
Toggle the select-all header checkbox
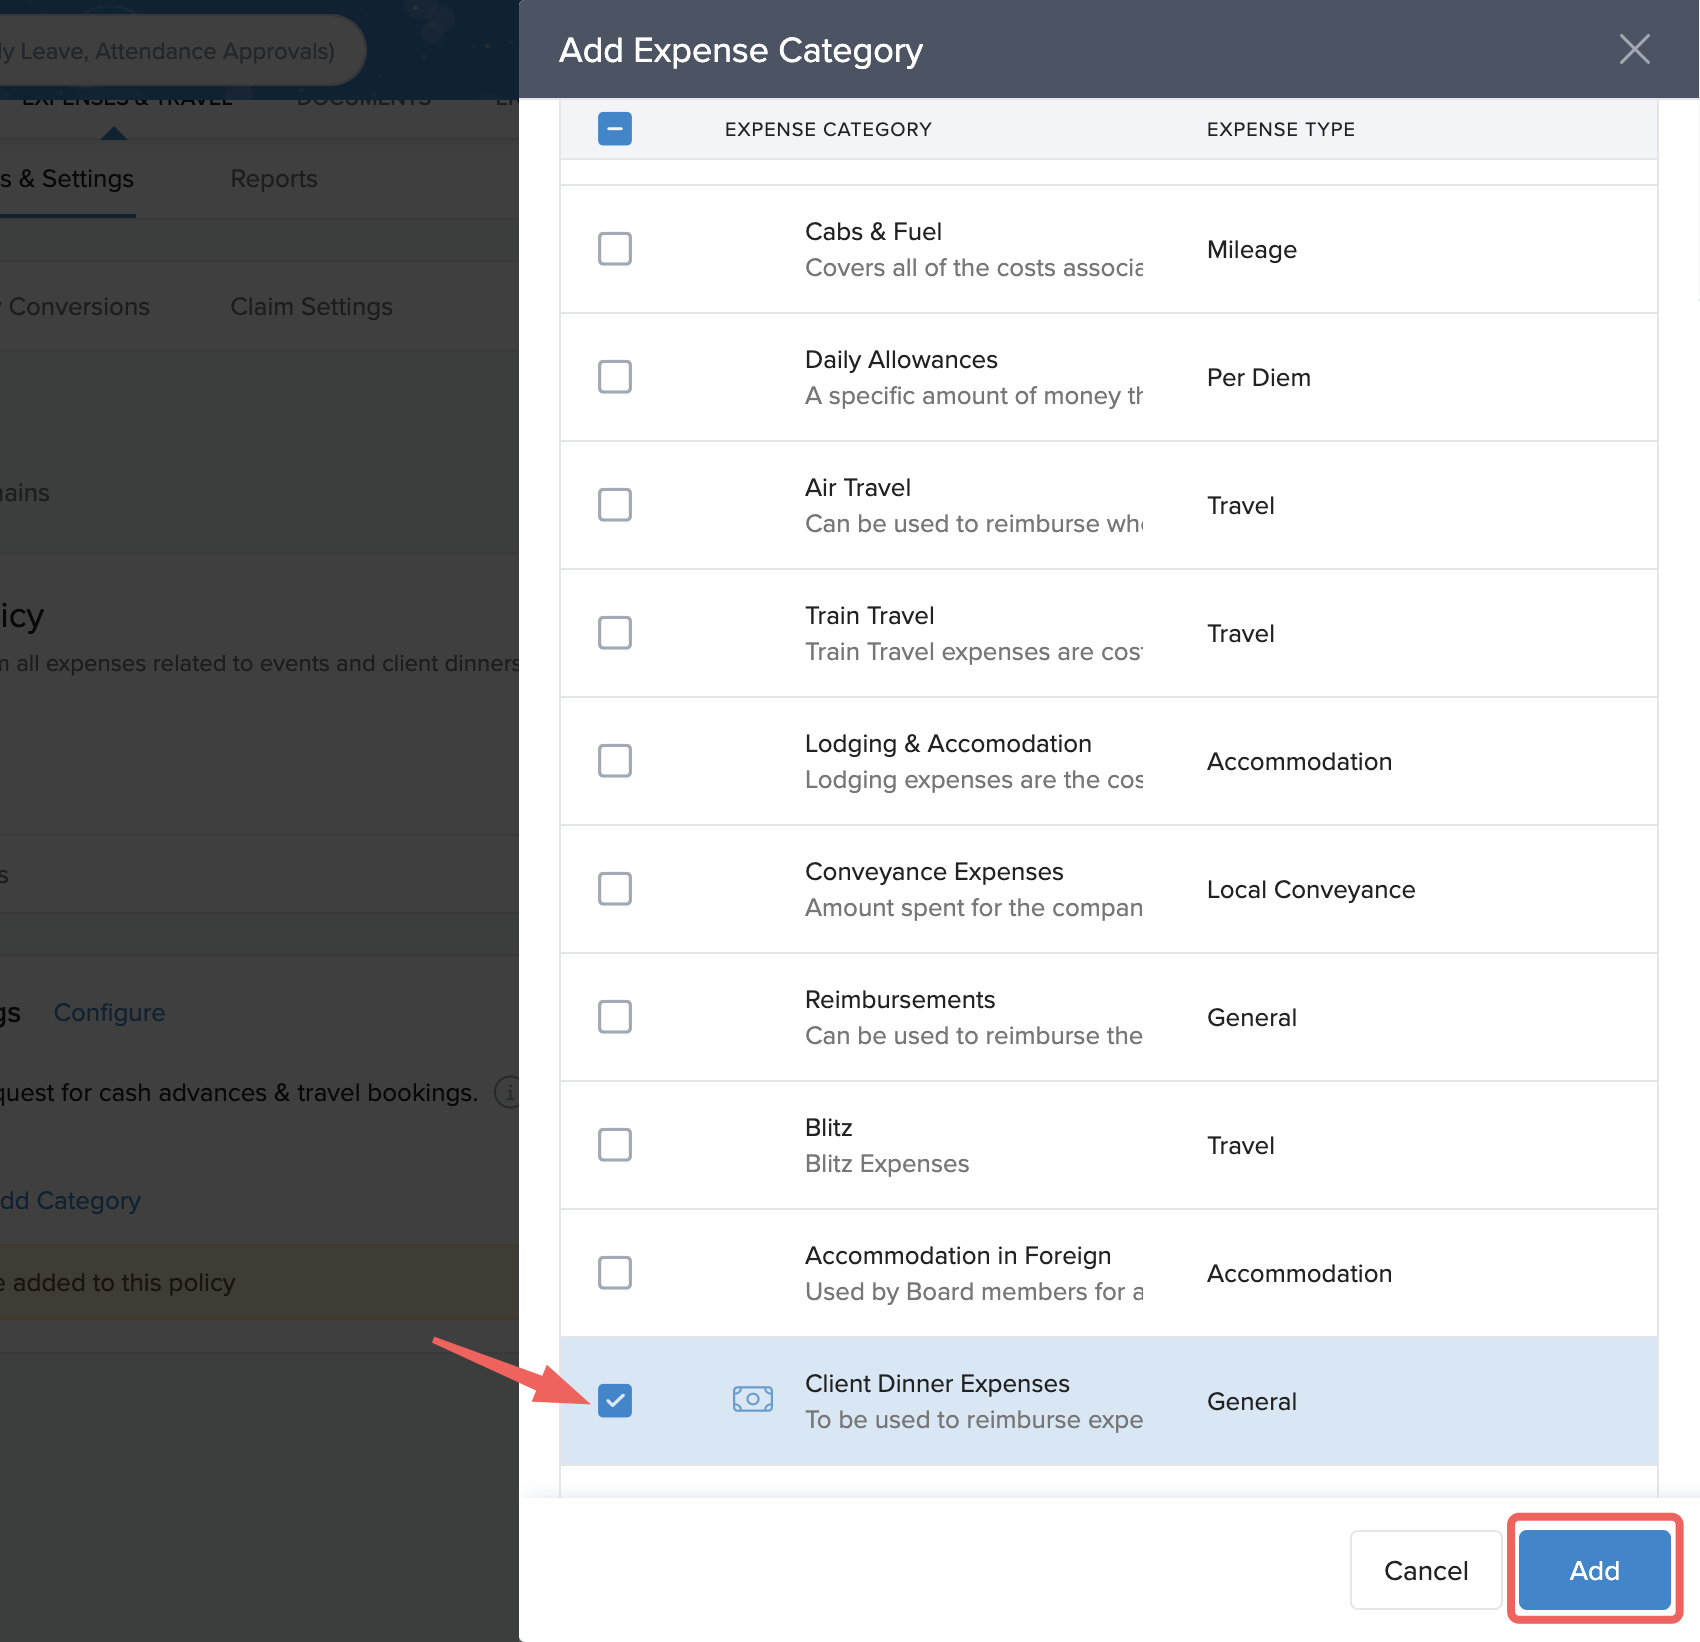614,129
